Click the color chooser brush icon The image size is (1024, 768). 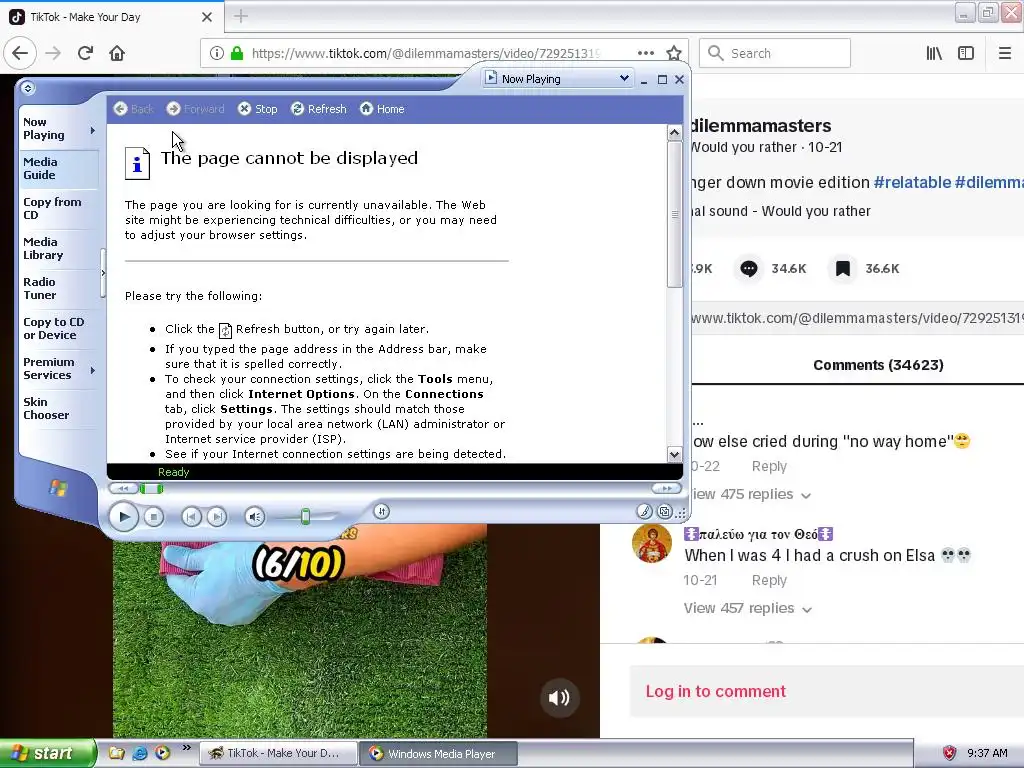pyautogui.click(x=644, y=511)
